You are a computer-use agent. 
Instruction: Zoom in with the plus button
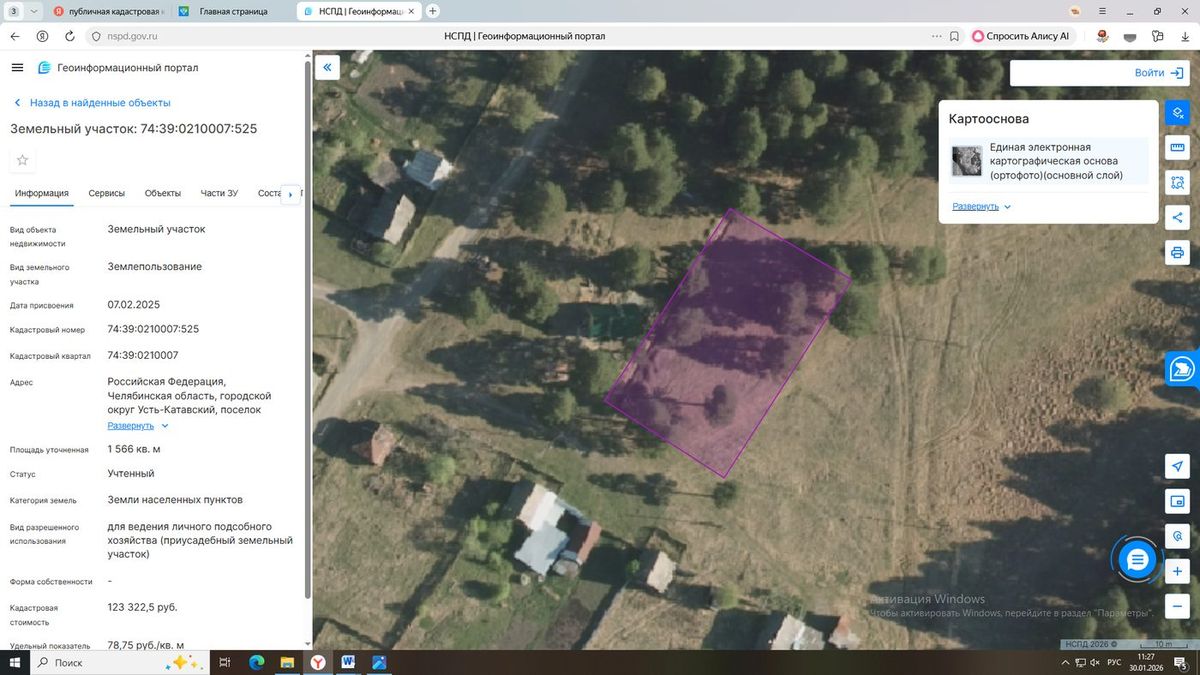(x=1177, y=572)
